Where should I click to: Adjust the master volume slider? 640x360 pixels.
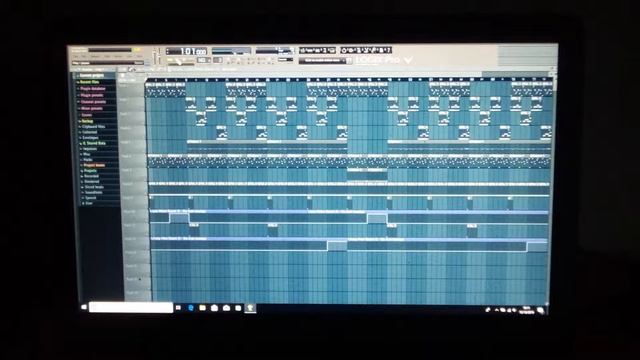coord(154,56)
